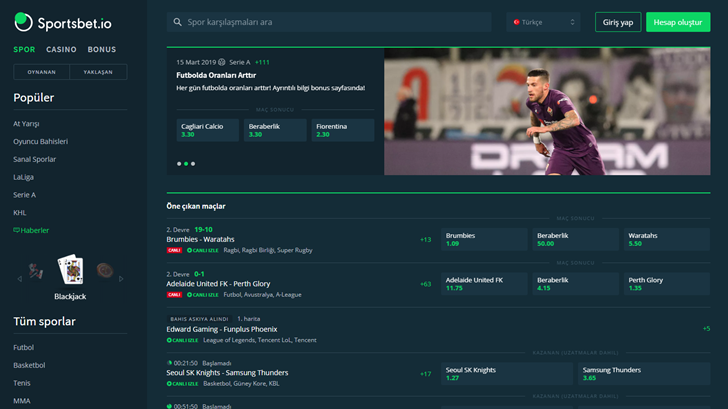This screenshot has width=728, height=409.
Task: Click the Haberler news icon
Action: click(x=16, y=230)
